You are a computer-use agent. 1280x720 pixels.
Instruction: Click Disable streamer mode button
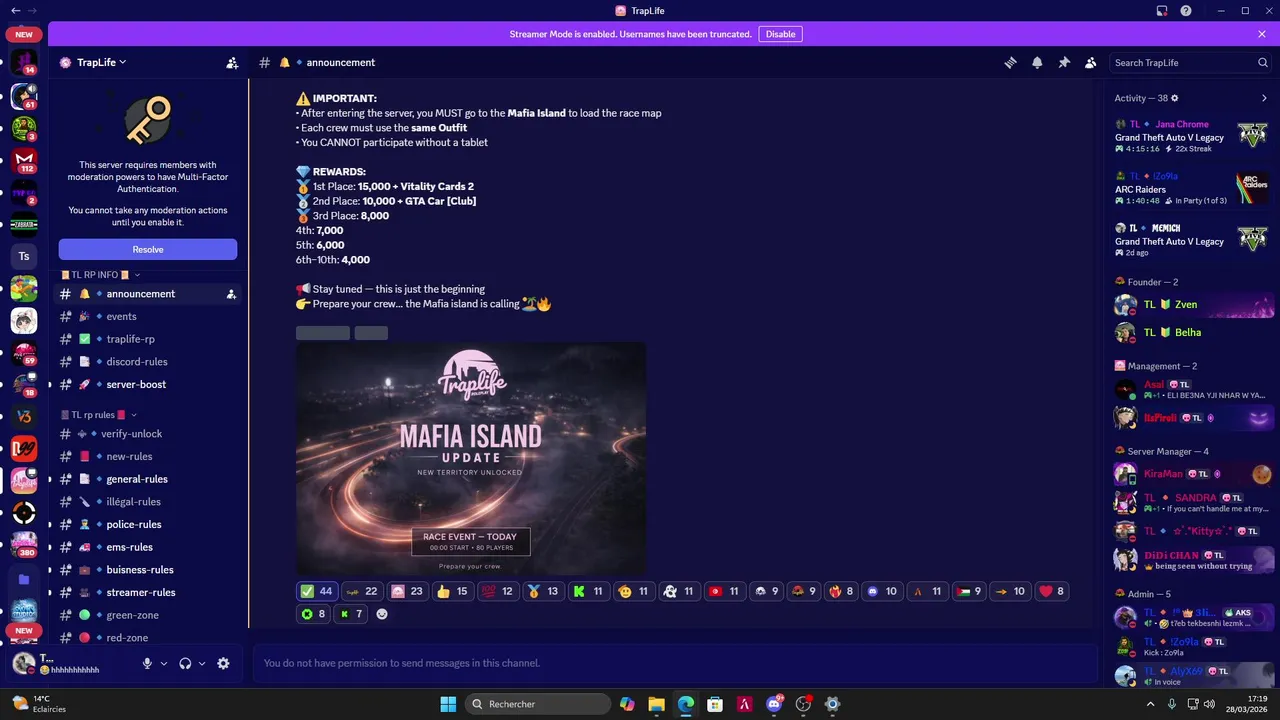point(780,34)
